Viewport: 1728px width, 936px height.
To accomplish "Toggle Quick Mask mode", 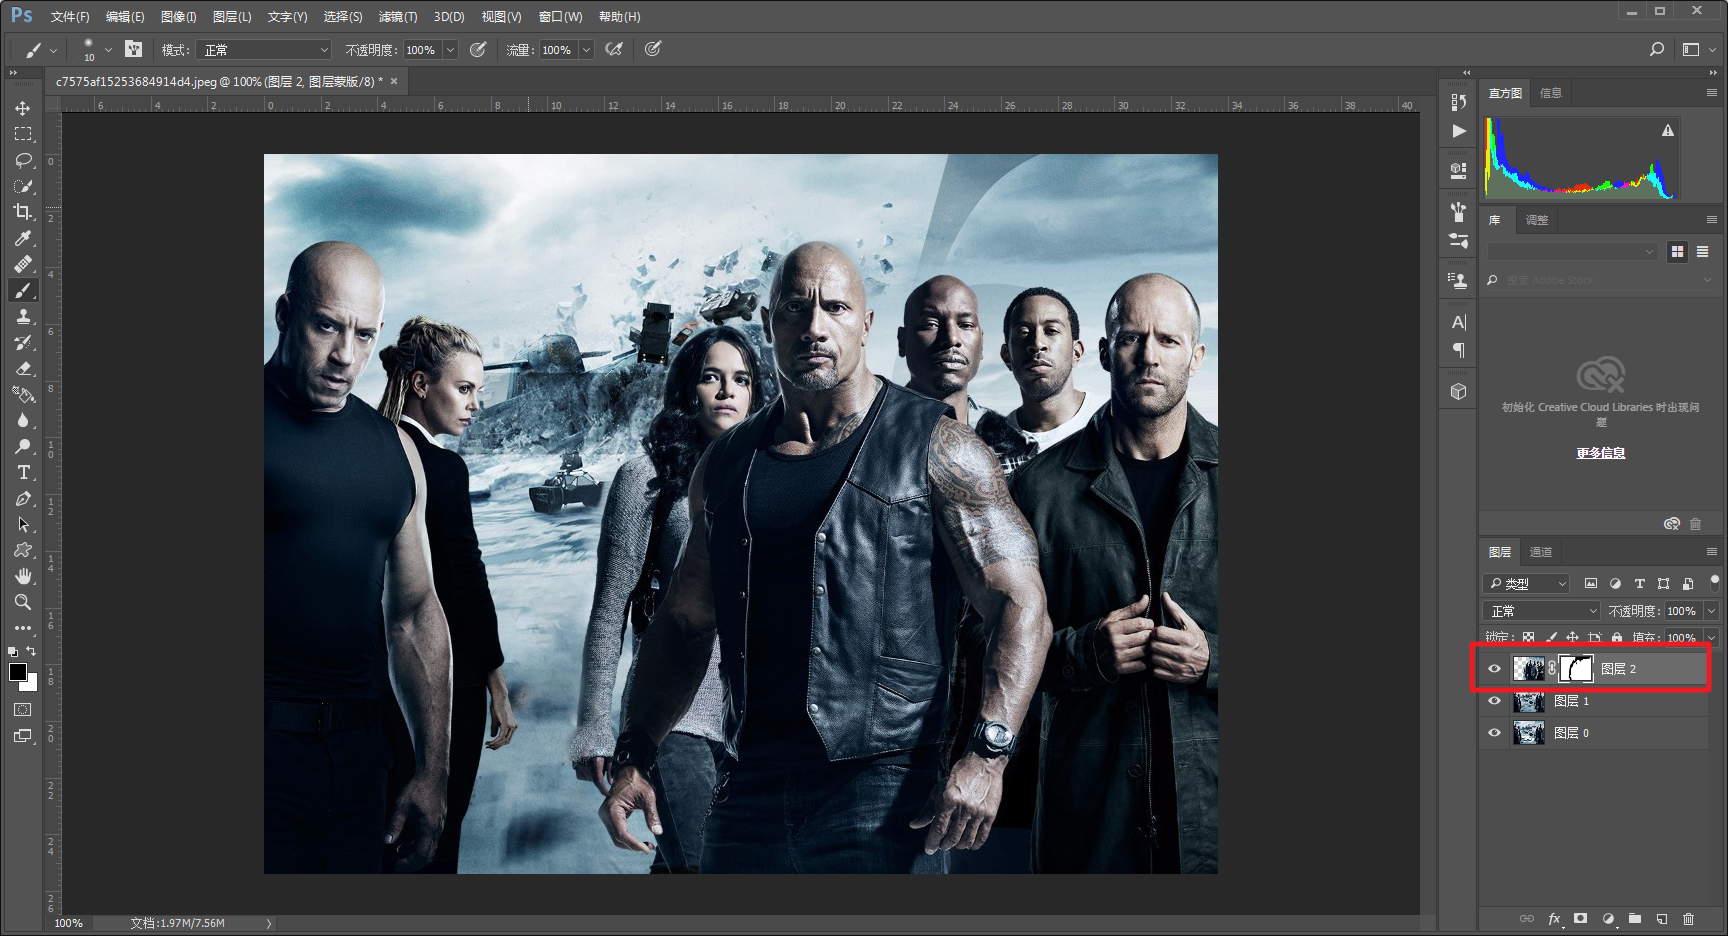I will 23,709.
